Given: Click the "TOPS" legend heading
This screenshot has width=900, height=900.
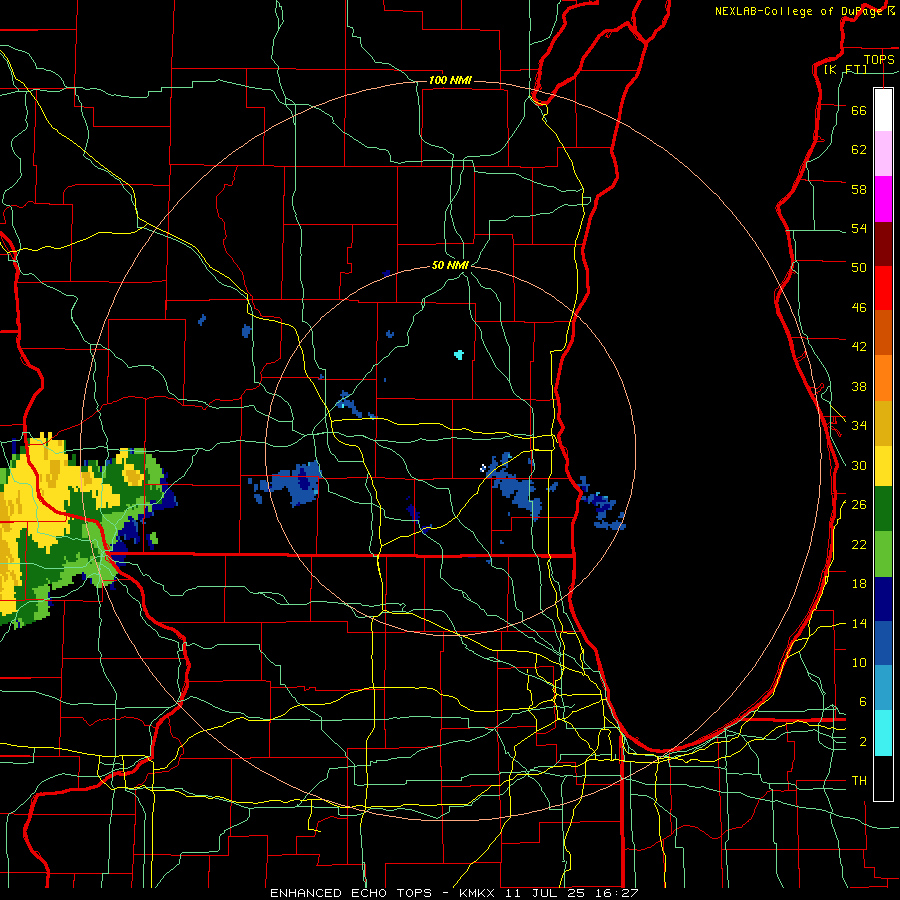Looking at the screenshot, I should 879,59.
